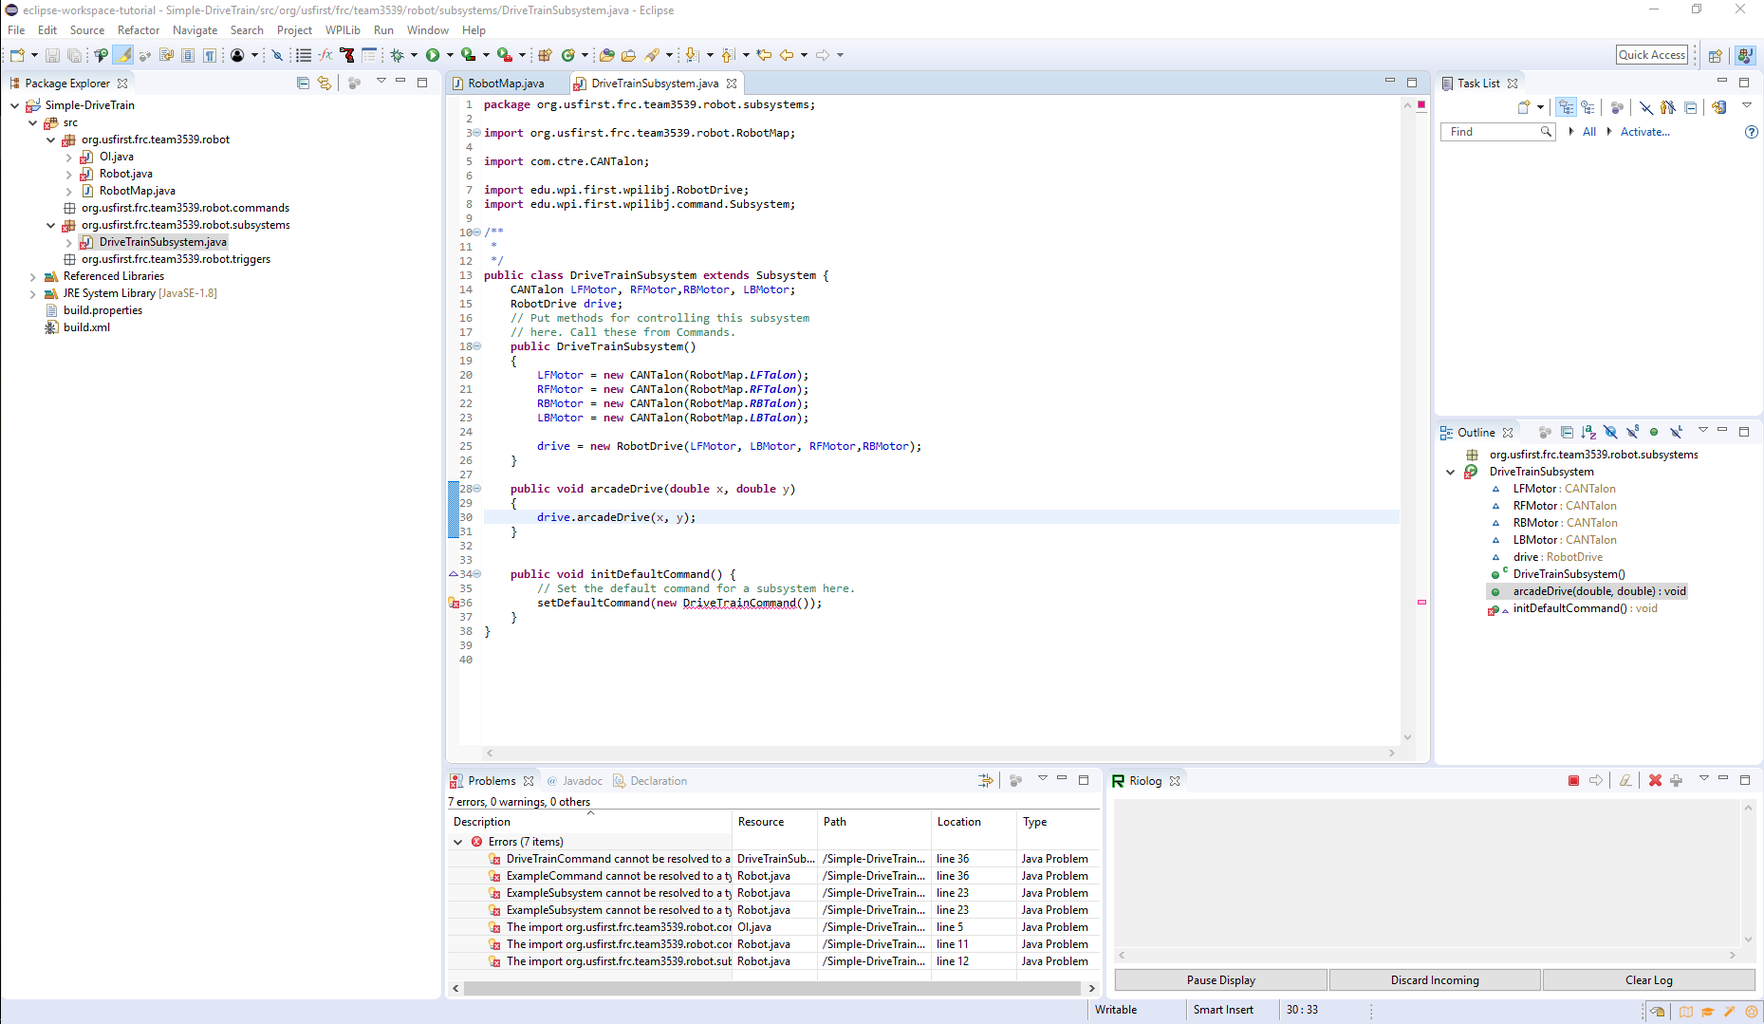The height and width of the screenshot is (1024, 1764).
Task: Launch Debug from the toolbar
Action: [x=397, y=55]
